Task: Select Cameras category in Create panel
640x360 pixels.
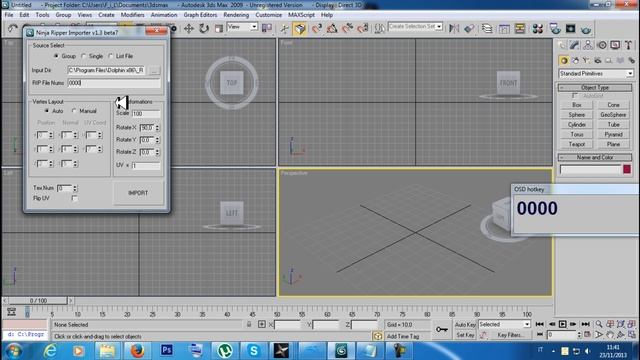Action: tap(598, 60)
